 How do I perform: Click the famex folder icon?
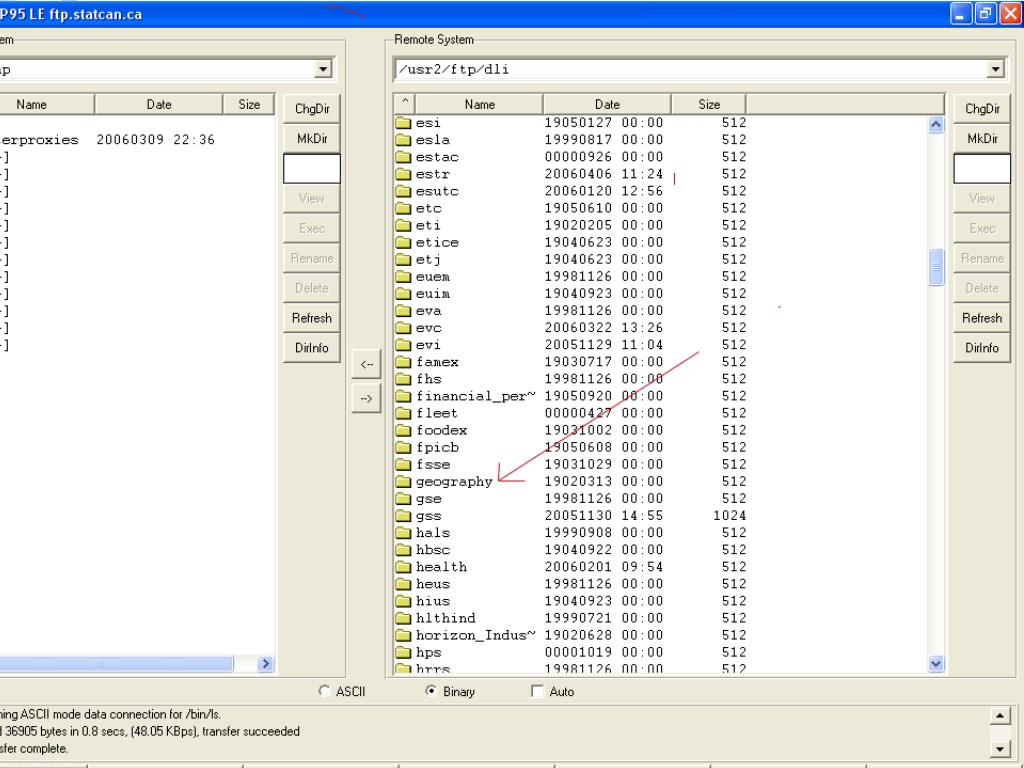(403, 362)
